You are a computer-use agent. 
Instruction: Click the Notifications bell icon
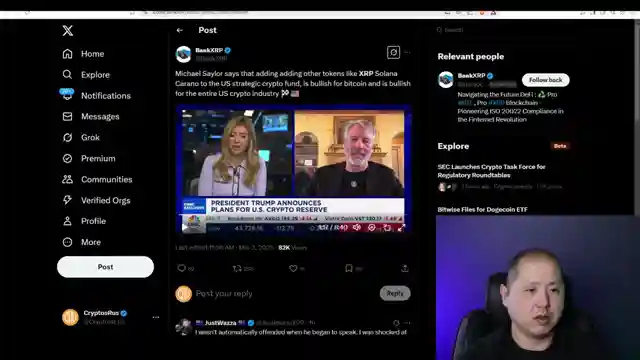coord(67,96)
